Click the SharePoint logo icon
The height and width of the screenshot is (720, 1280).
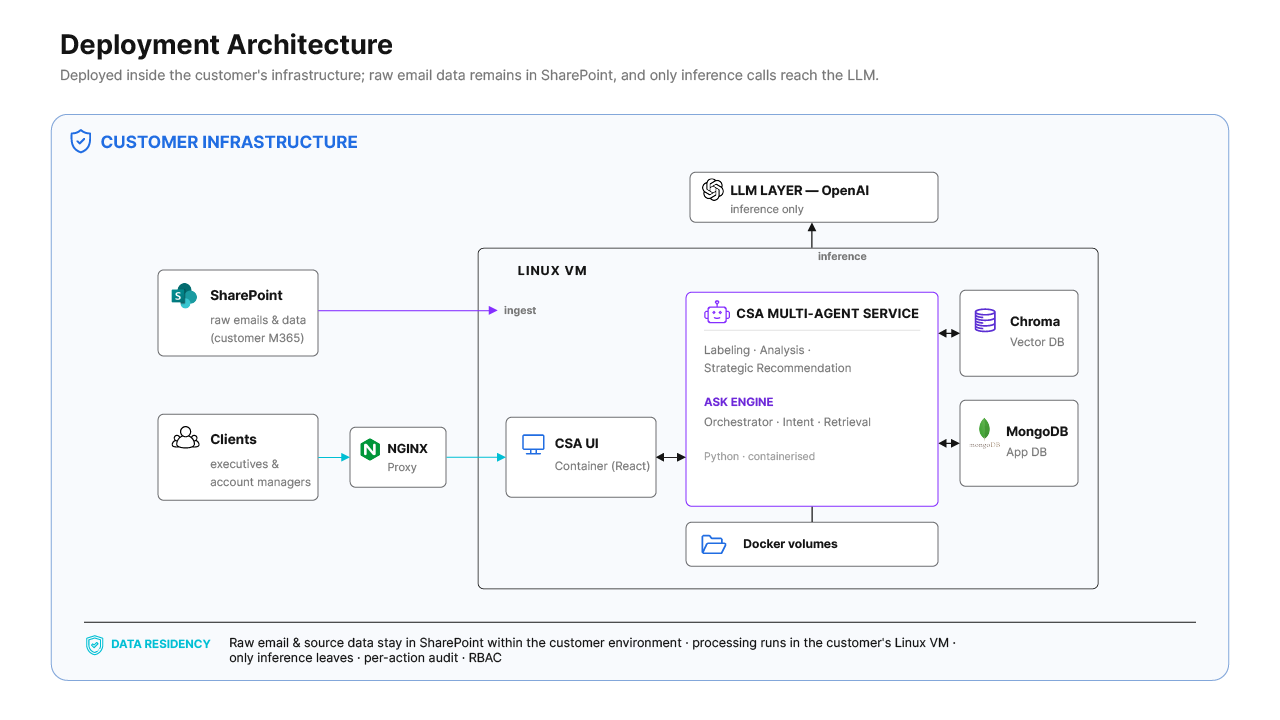pyautogui.click(x=183, y=296)
